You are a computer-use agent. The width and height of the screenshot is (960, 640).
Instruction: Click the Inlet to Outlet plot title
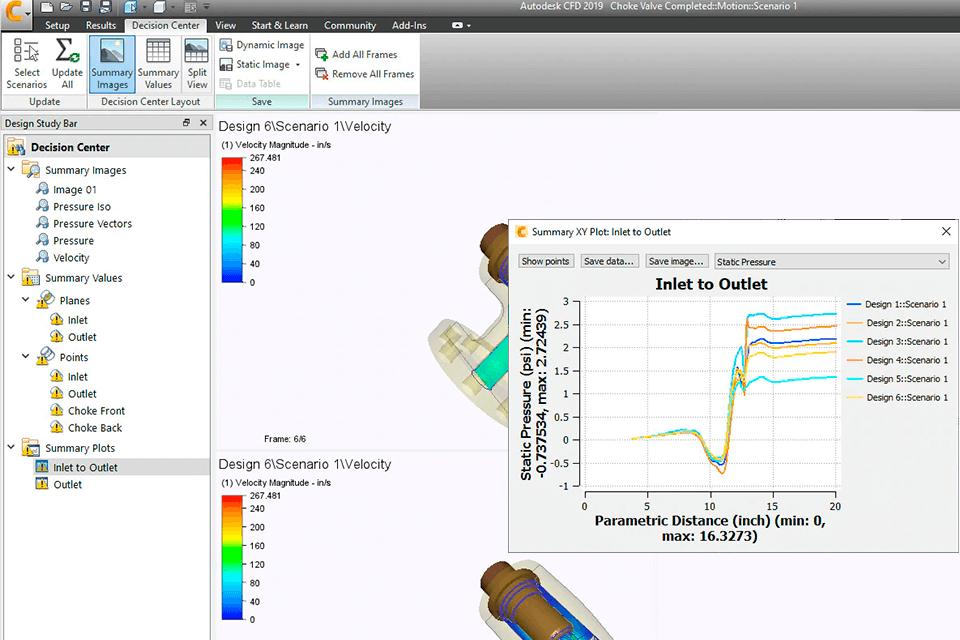pyautogui.click(x=711, y=284)
